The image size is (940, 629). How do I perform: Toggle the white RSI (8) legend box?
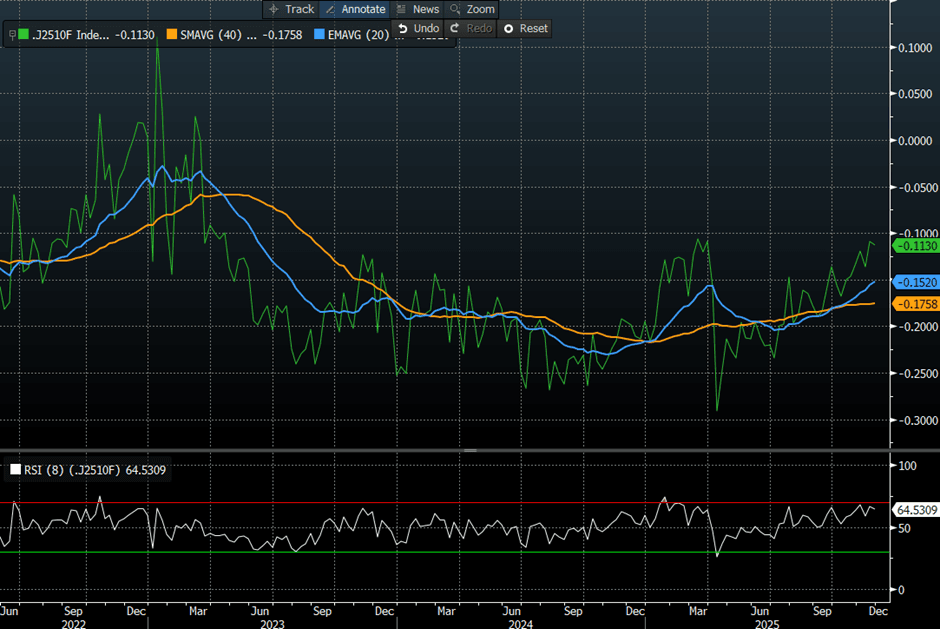(14, 469)
